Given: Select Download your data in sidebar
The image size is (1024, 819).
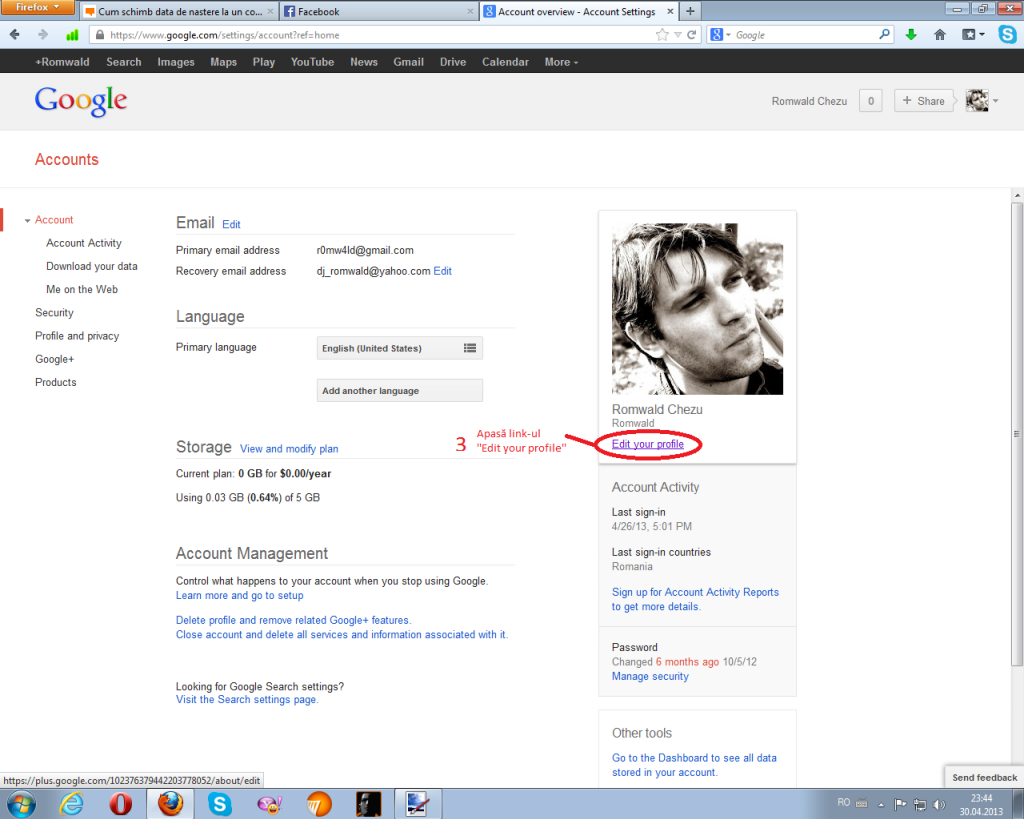Looking at the screenshot, I should pyautogui.click(x=91, y=266).
